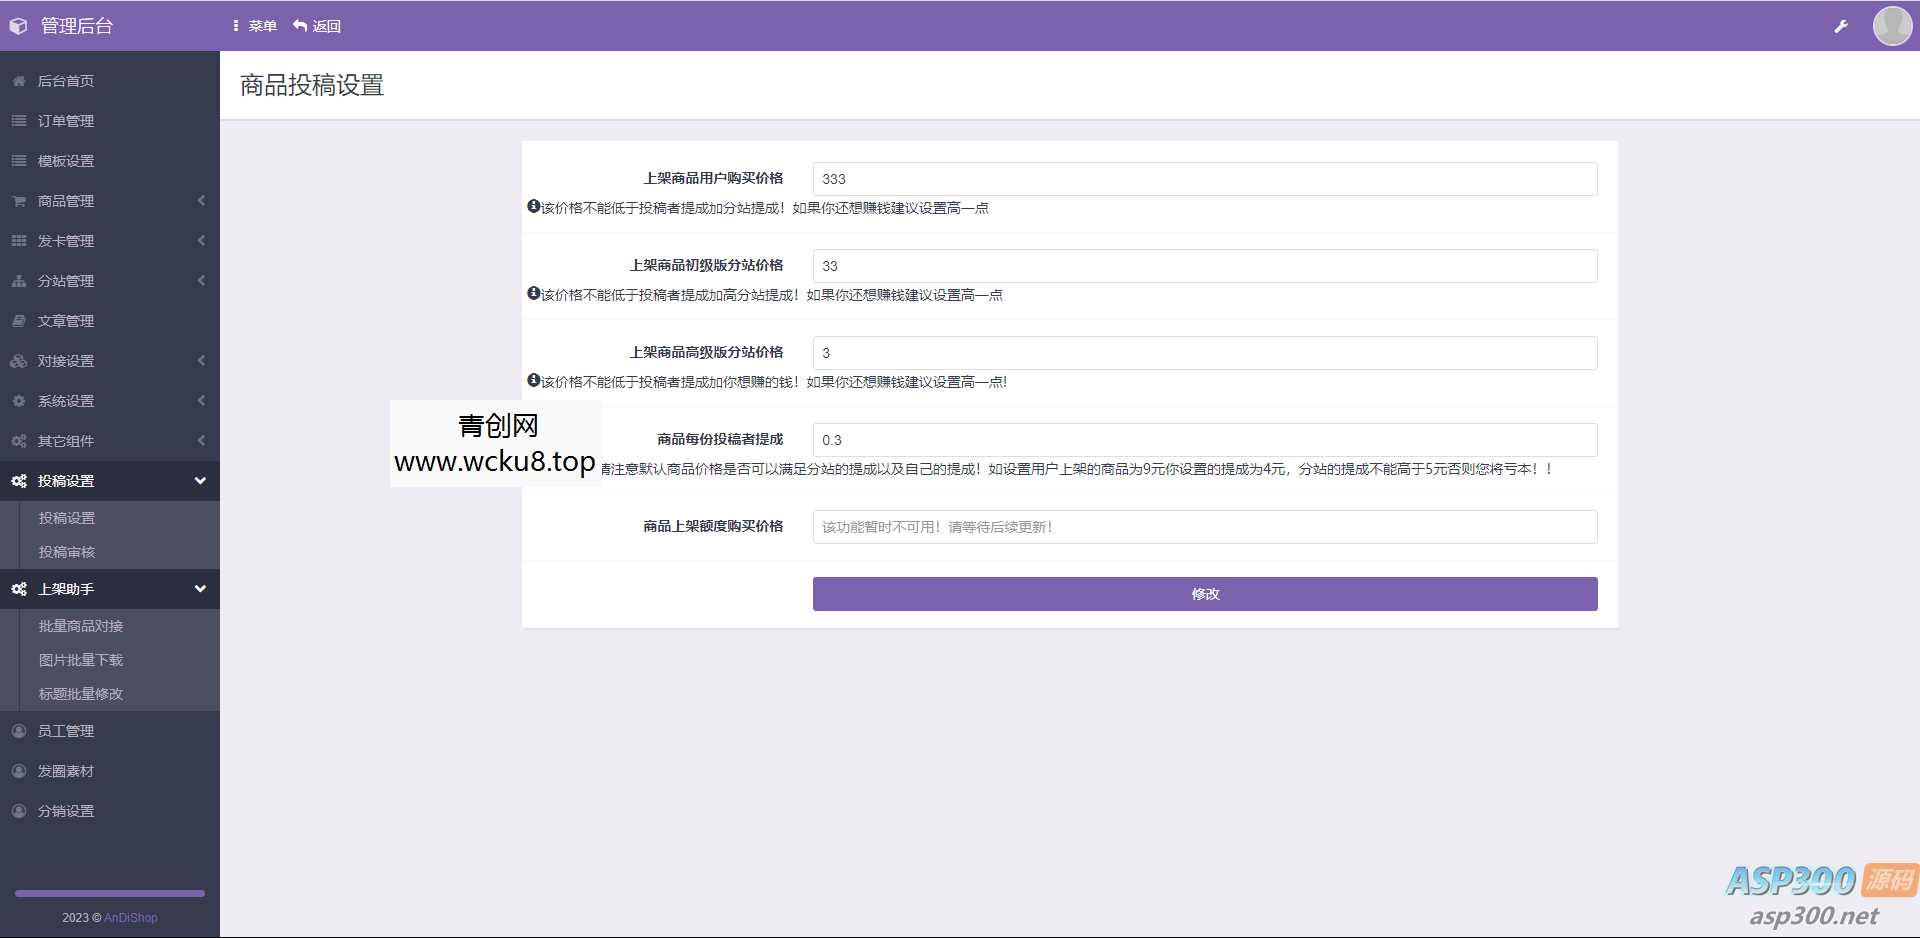The width and height of the screenshot is (1920, 938).
Task: Click the 上架商品用户购买价格 input field
Action: coord(1204,179)
